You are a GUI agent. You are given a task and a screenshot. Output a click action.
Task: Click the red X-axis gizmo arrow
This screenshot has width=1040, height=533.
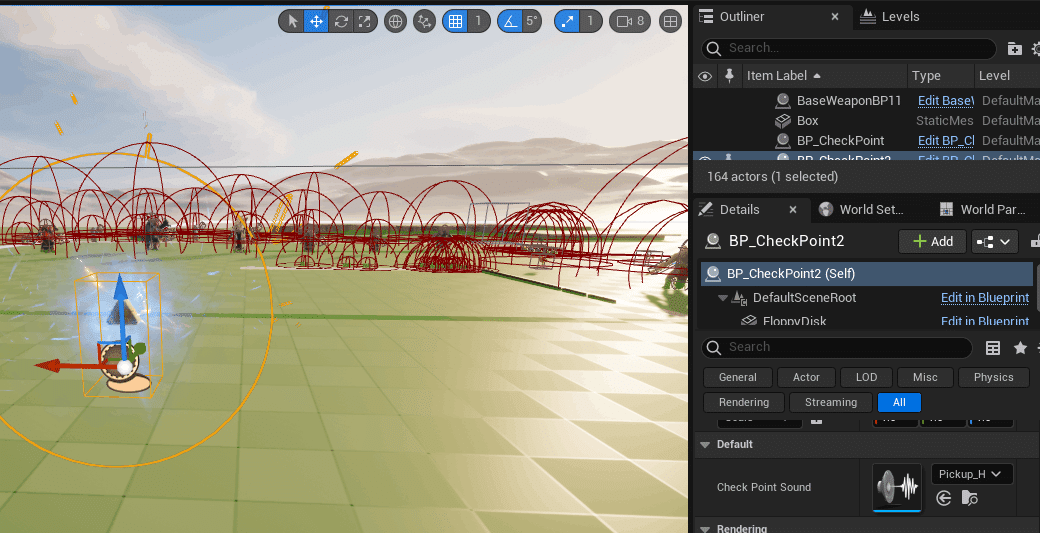pyautogui.click(x=49, y=366)
